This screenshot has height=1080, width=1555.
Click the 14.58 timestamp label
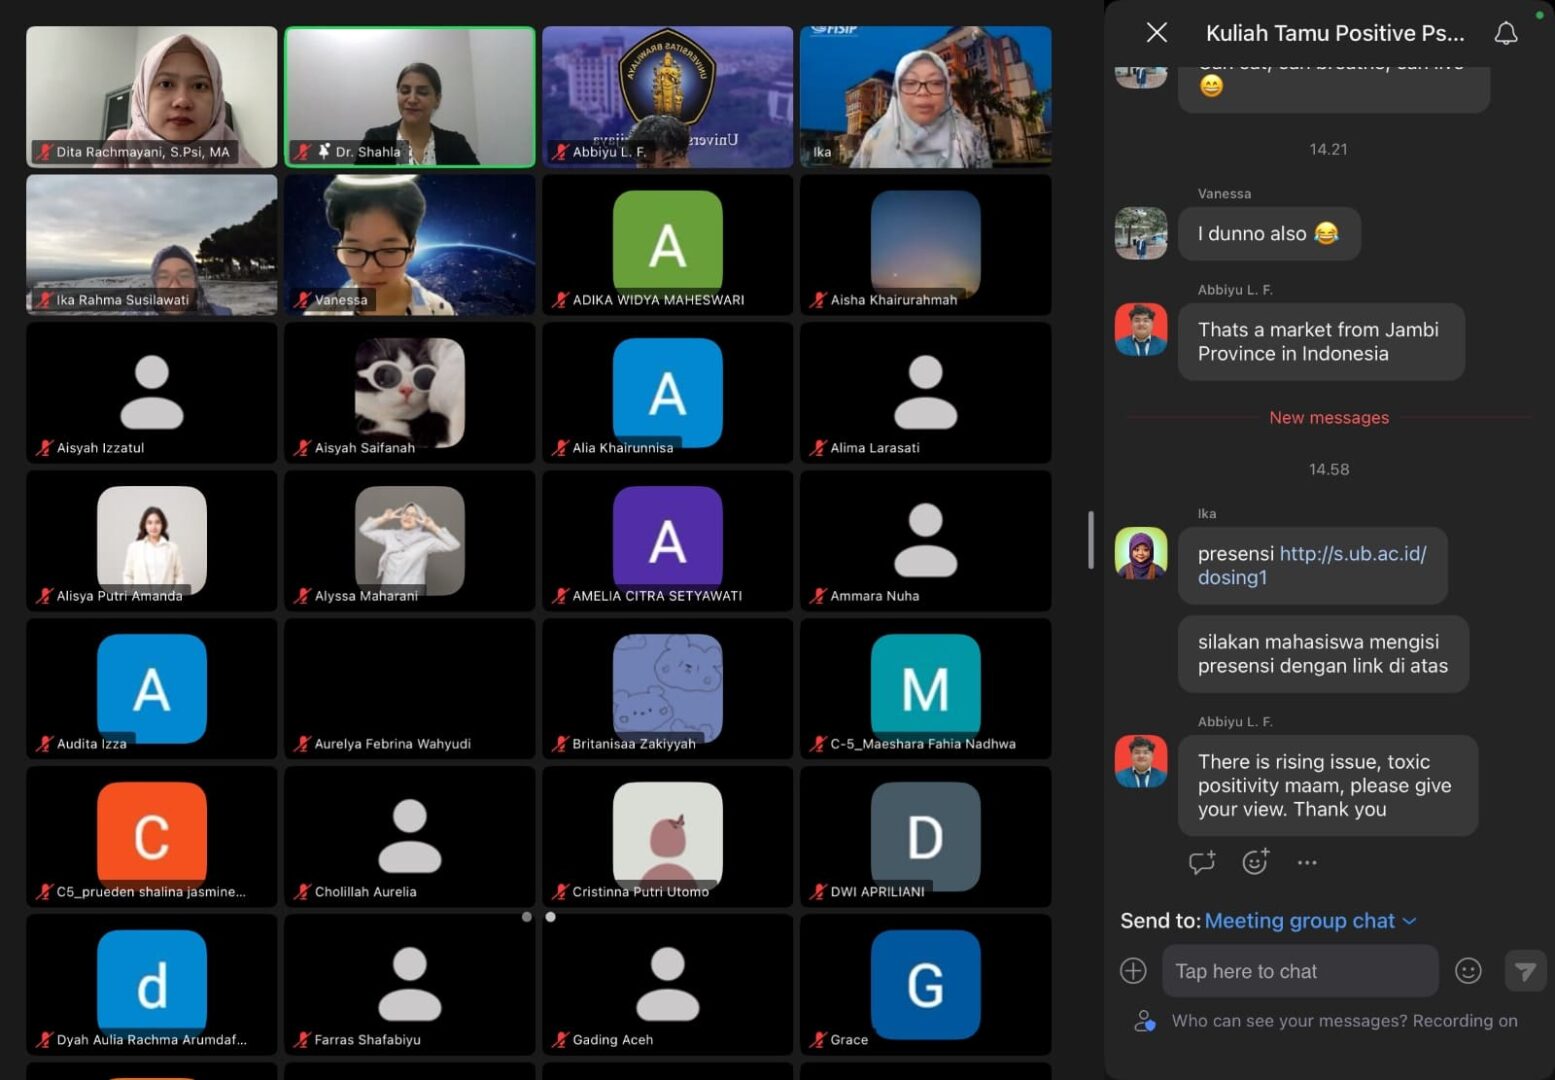pos(1329,470)
